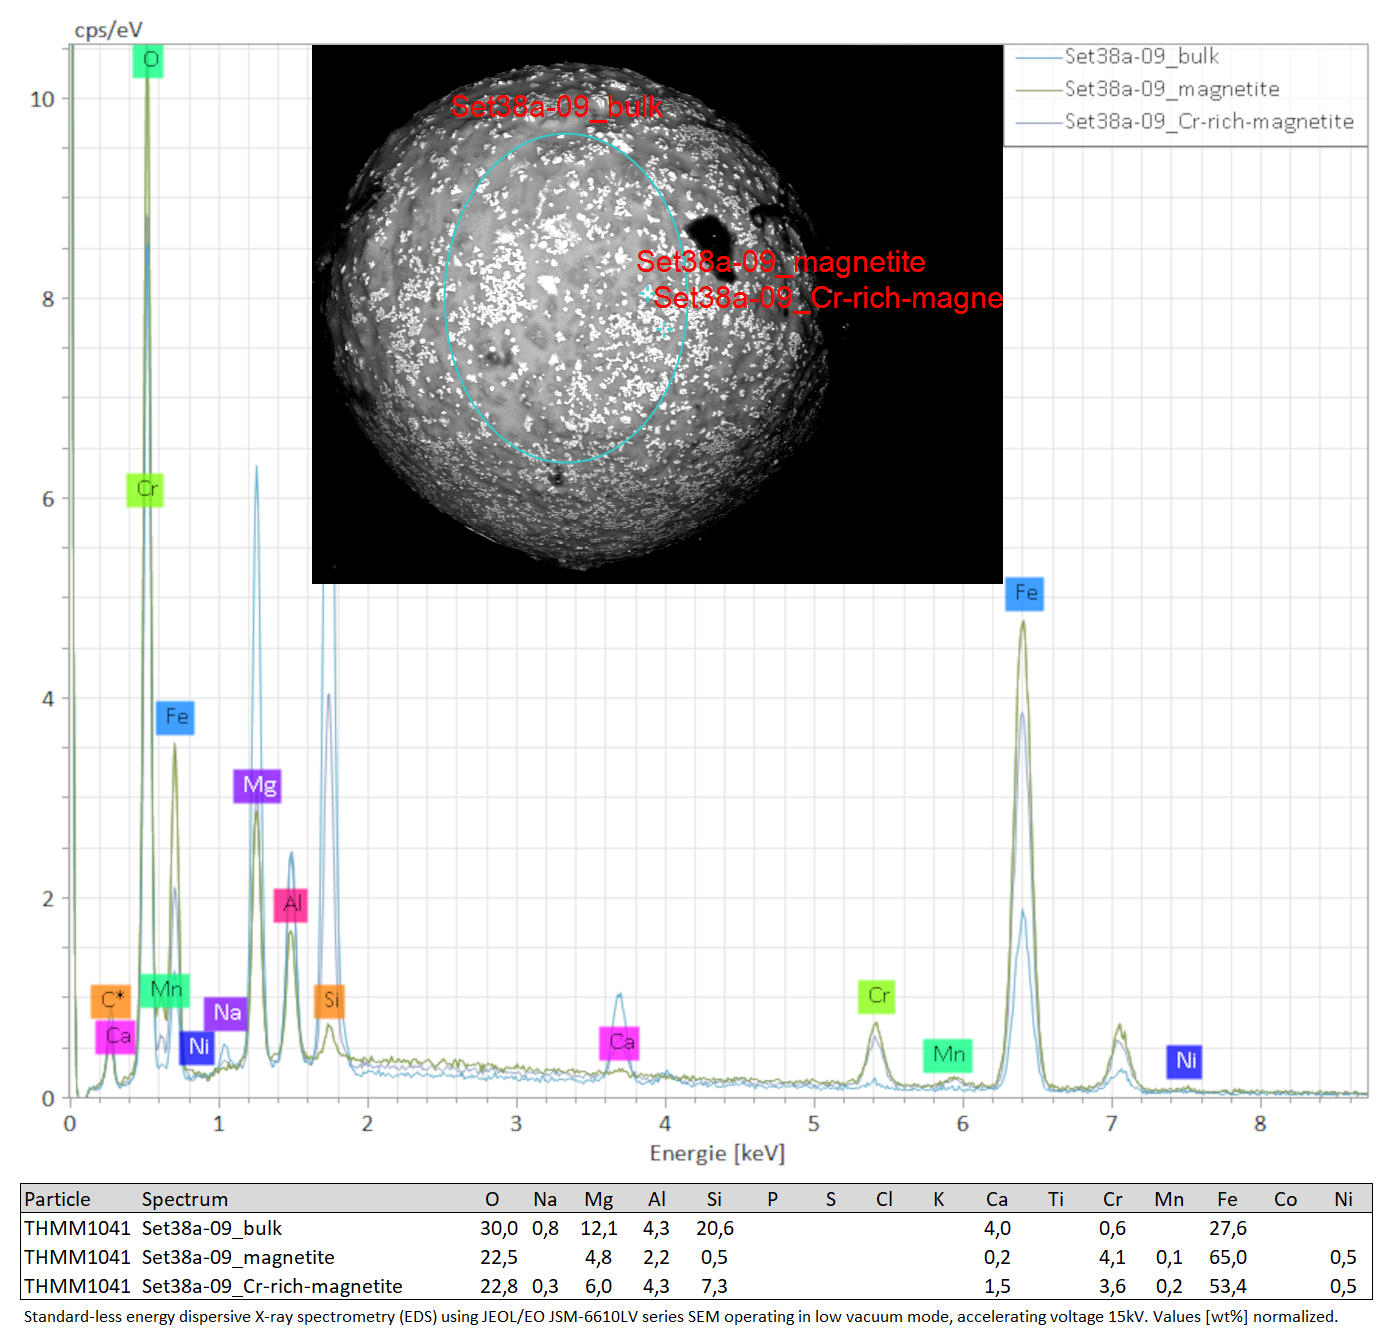Select the Ca label below the C* label
The height and width of the screenshot is (1340, 1392).
point(116,1037)
